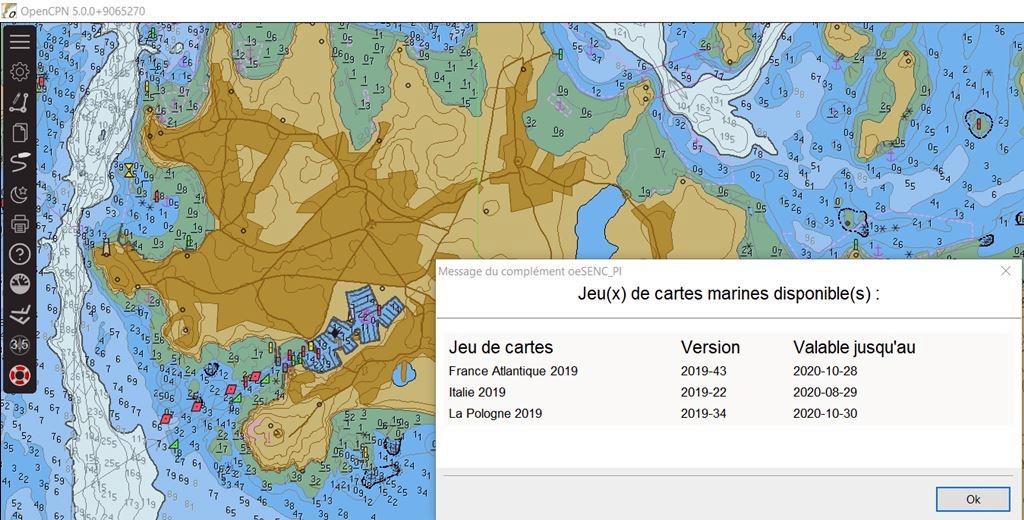
Task: Open the hamburger menu in the toolbar
Action: pyautogui.click(x=20, y=41)
